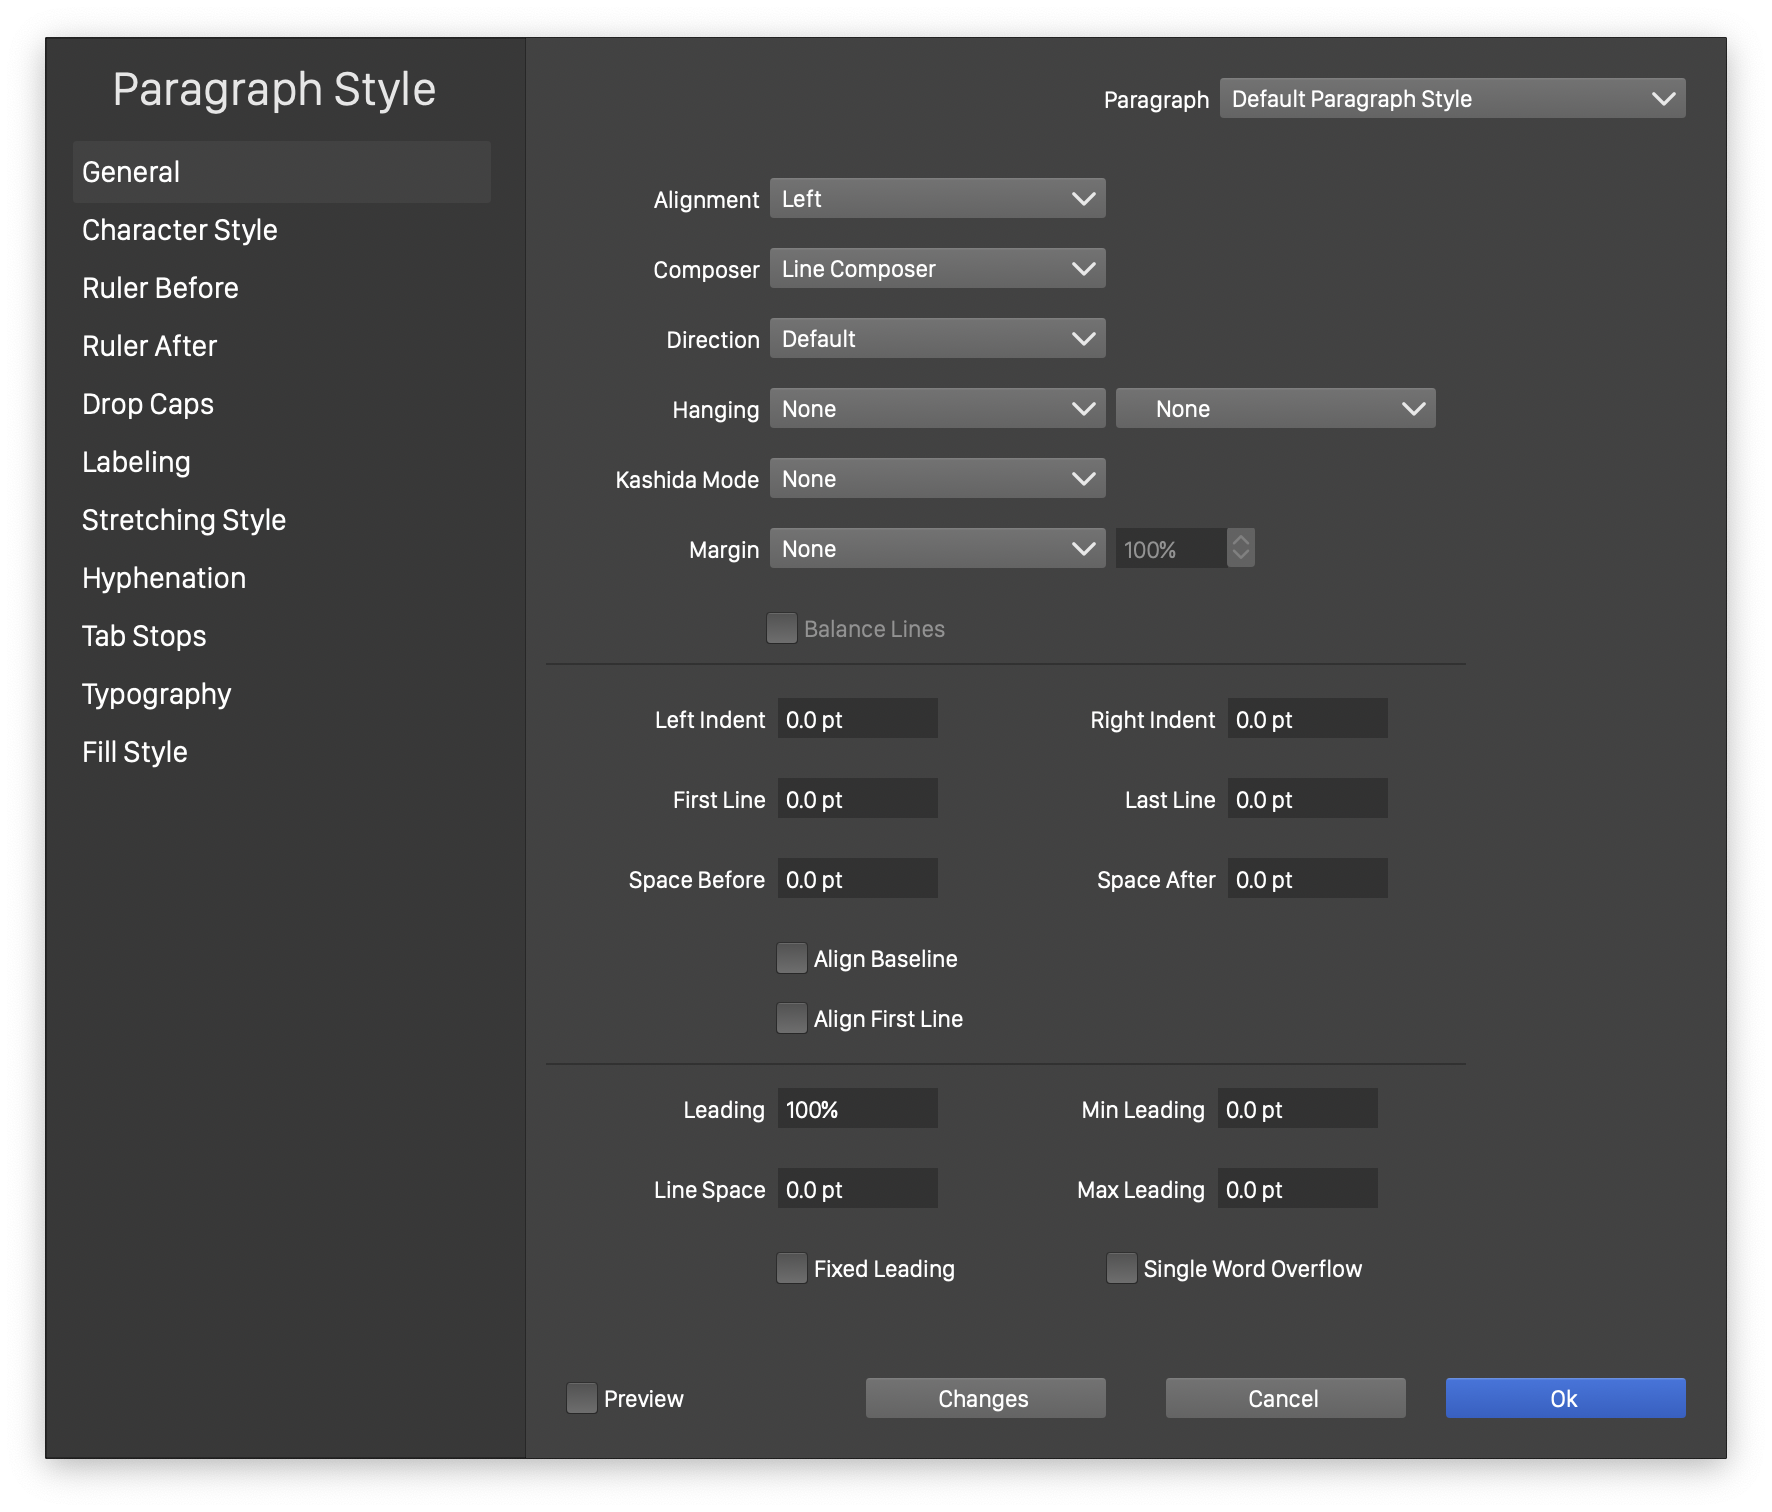Turn on the Preview checkbox

(x=582, y=1398)
